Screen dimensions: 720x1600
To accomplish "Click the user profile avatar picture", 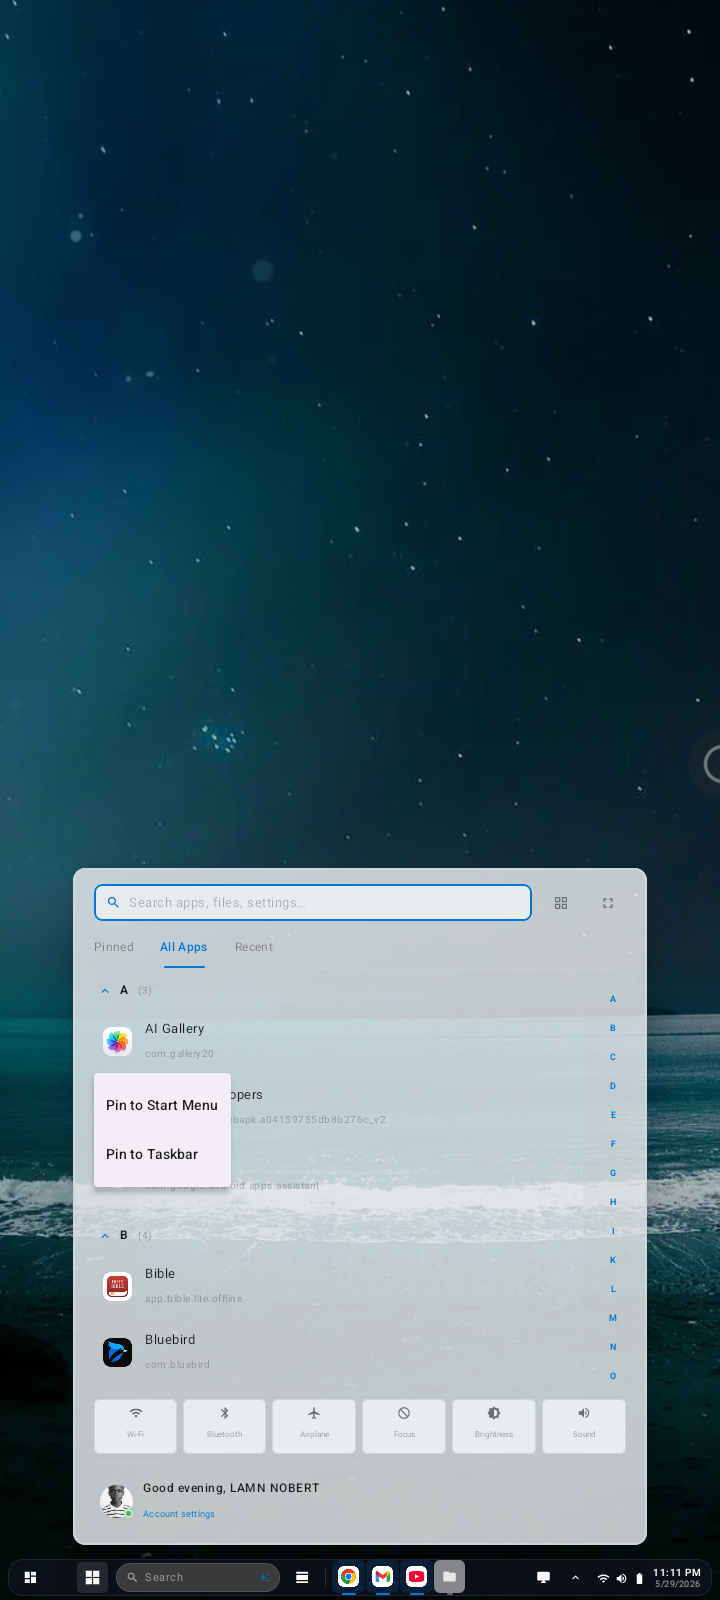I will coord(116,1501).
